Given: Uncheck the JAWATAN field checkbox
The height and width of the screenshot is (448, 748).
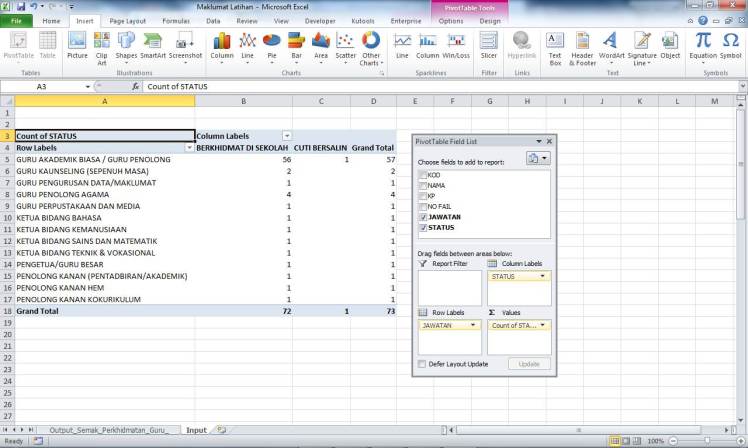Looking at the screenshot, I should tap(422, 217).
